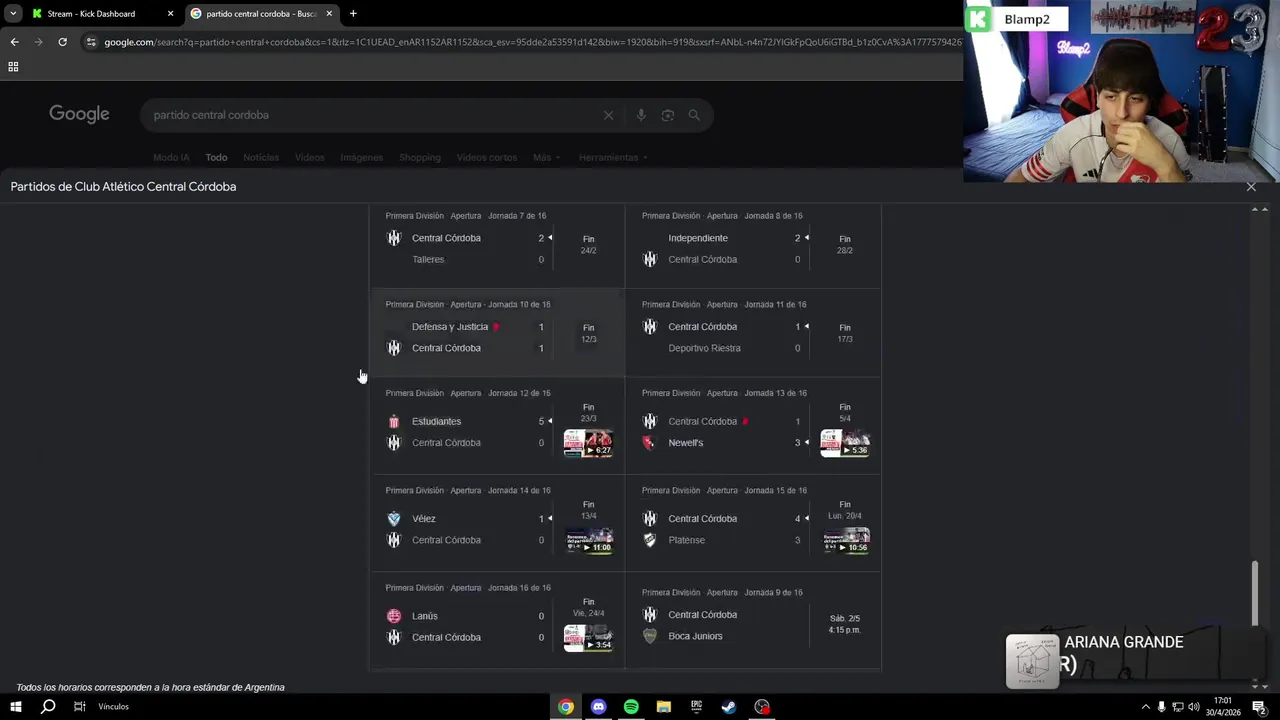Submit search with magnifier icon
Screen dimensions: 1280x720
pyautogui.click(x=694, y=115)
